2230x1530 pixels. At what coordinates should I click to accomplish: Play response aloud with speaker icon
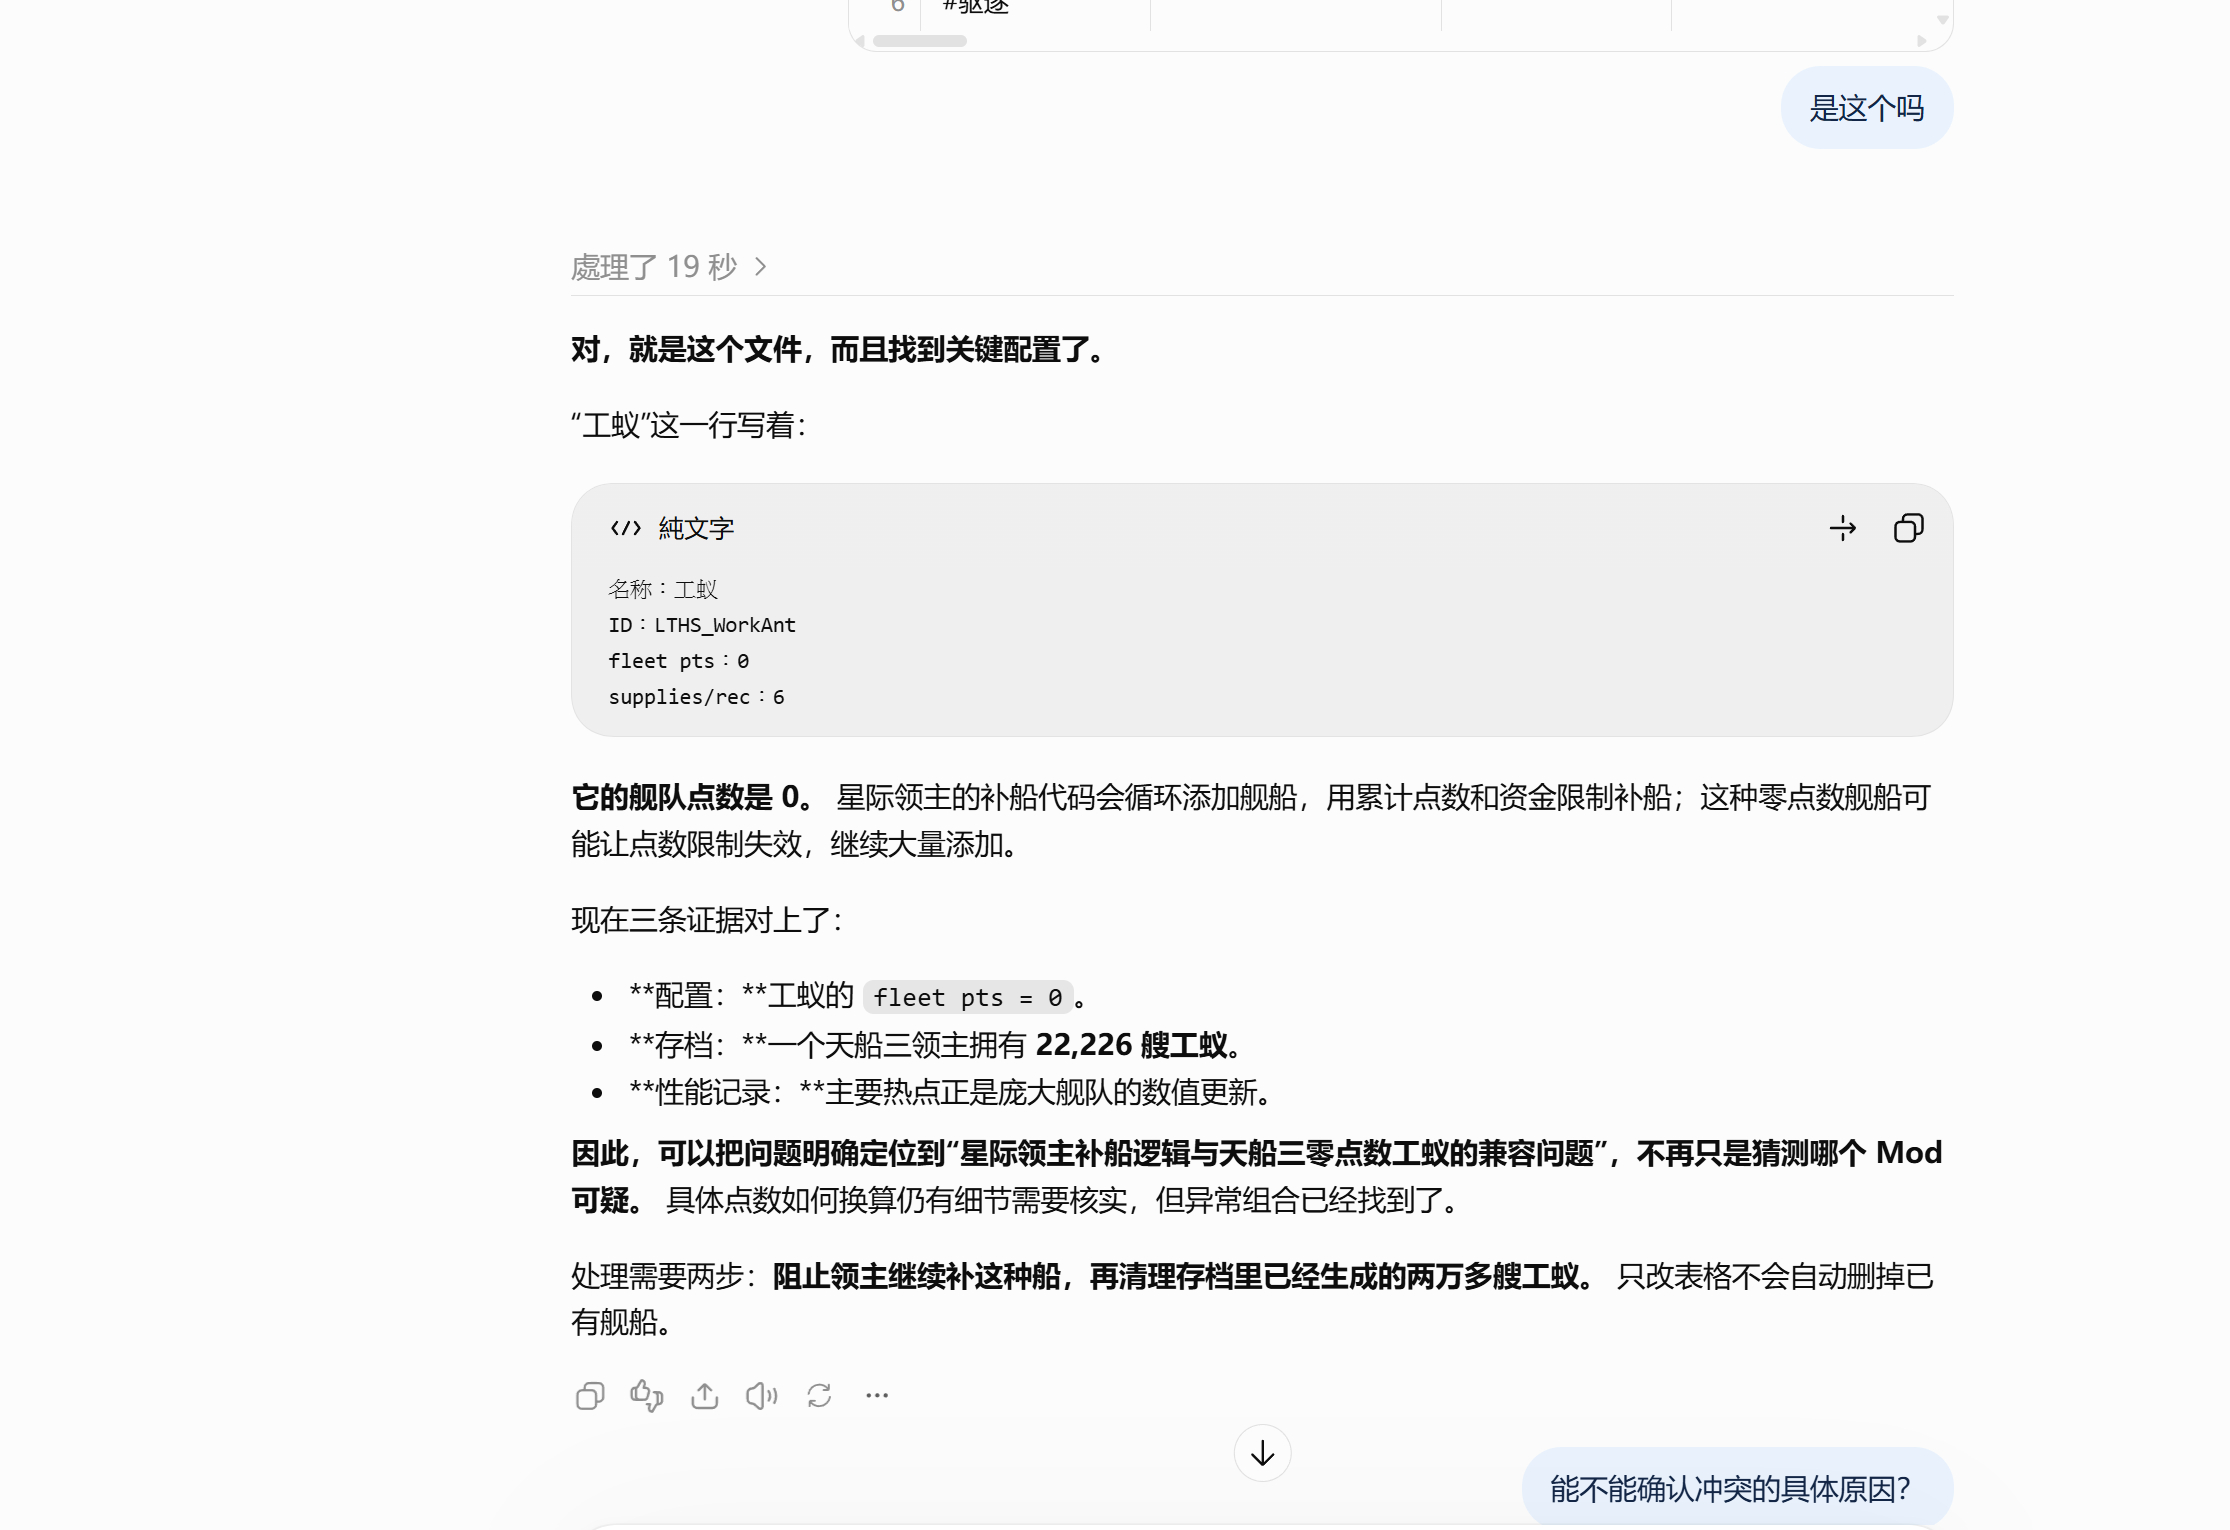coord(762,1395)
